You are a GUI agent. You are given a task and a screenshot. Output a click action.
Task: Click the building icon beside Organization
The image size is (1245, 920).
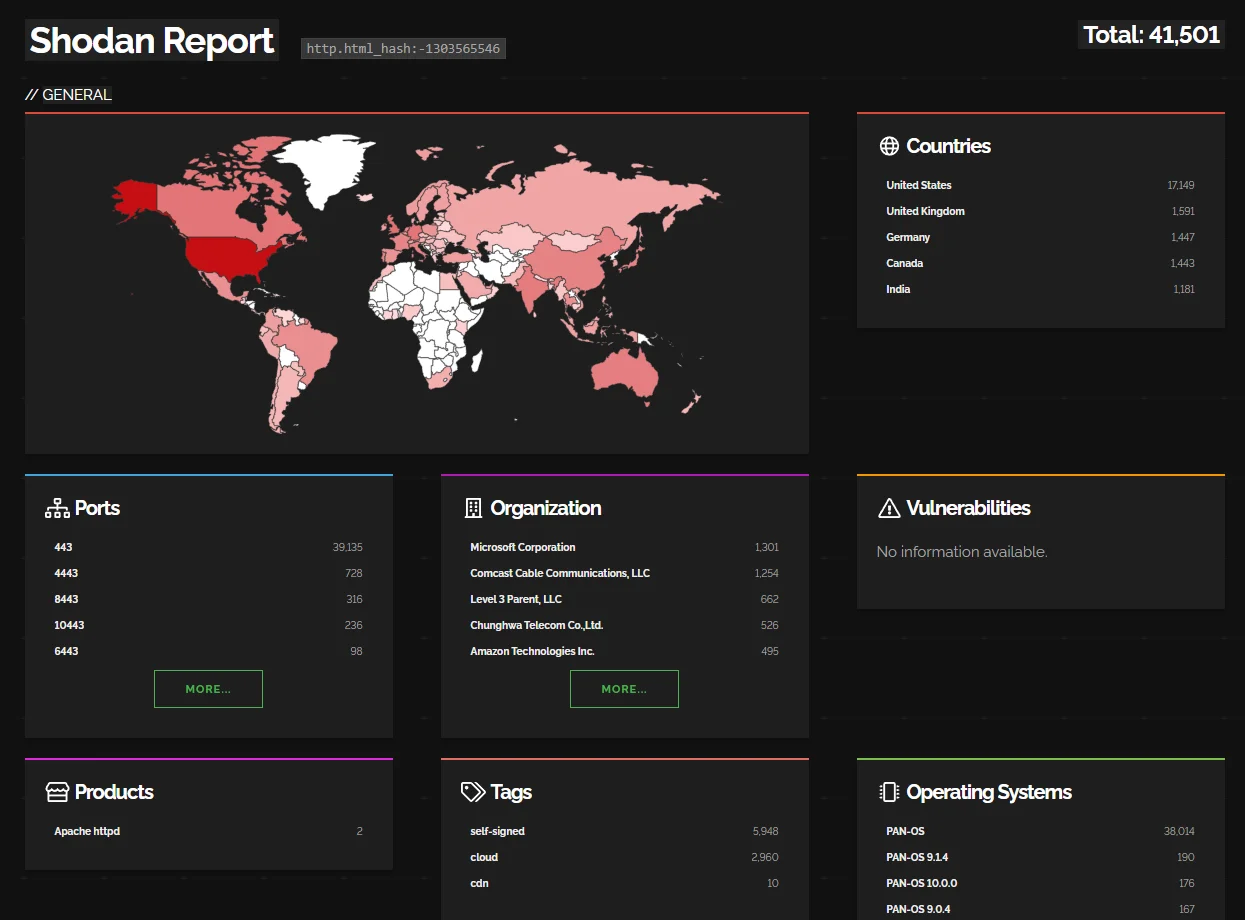pos(473,508)
